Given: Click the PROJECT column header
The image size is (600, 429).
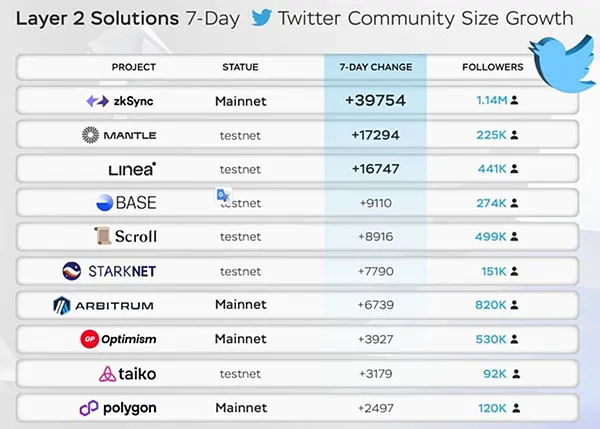Looking at the screenshot, I should pyautogui.click(x=134, y=67).
